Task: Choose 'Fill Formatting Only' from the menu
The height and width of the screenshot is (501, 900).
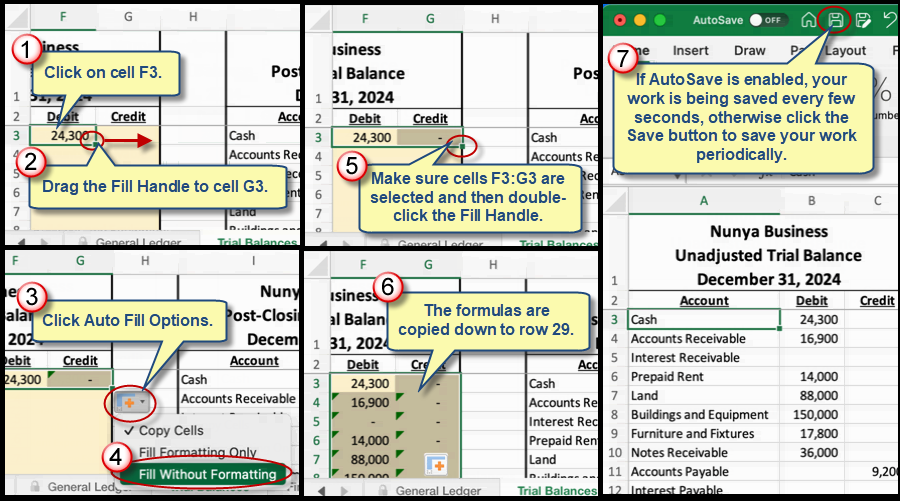Action: point(197,452)
